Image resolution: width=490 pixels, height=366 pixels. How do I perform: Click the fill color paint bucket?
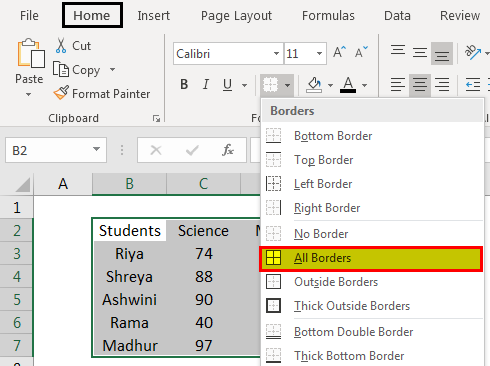point(314,85)
